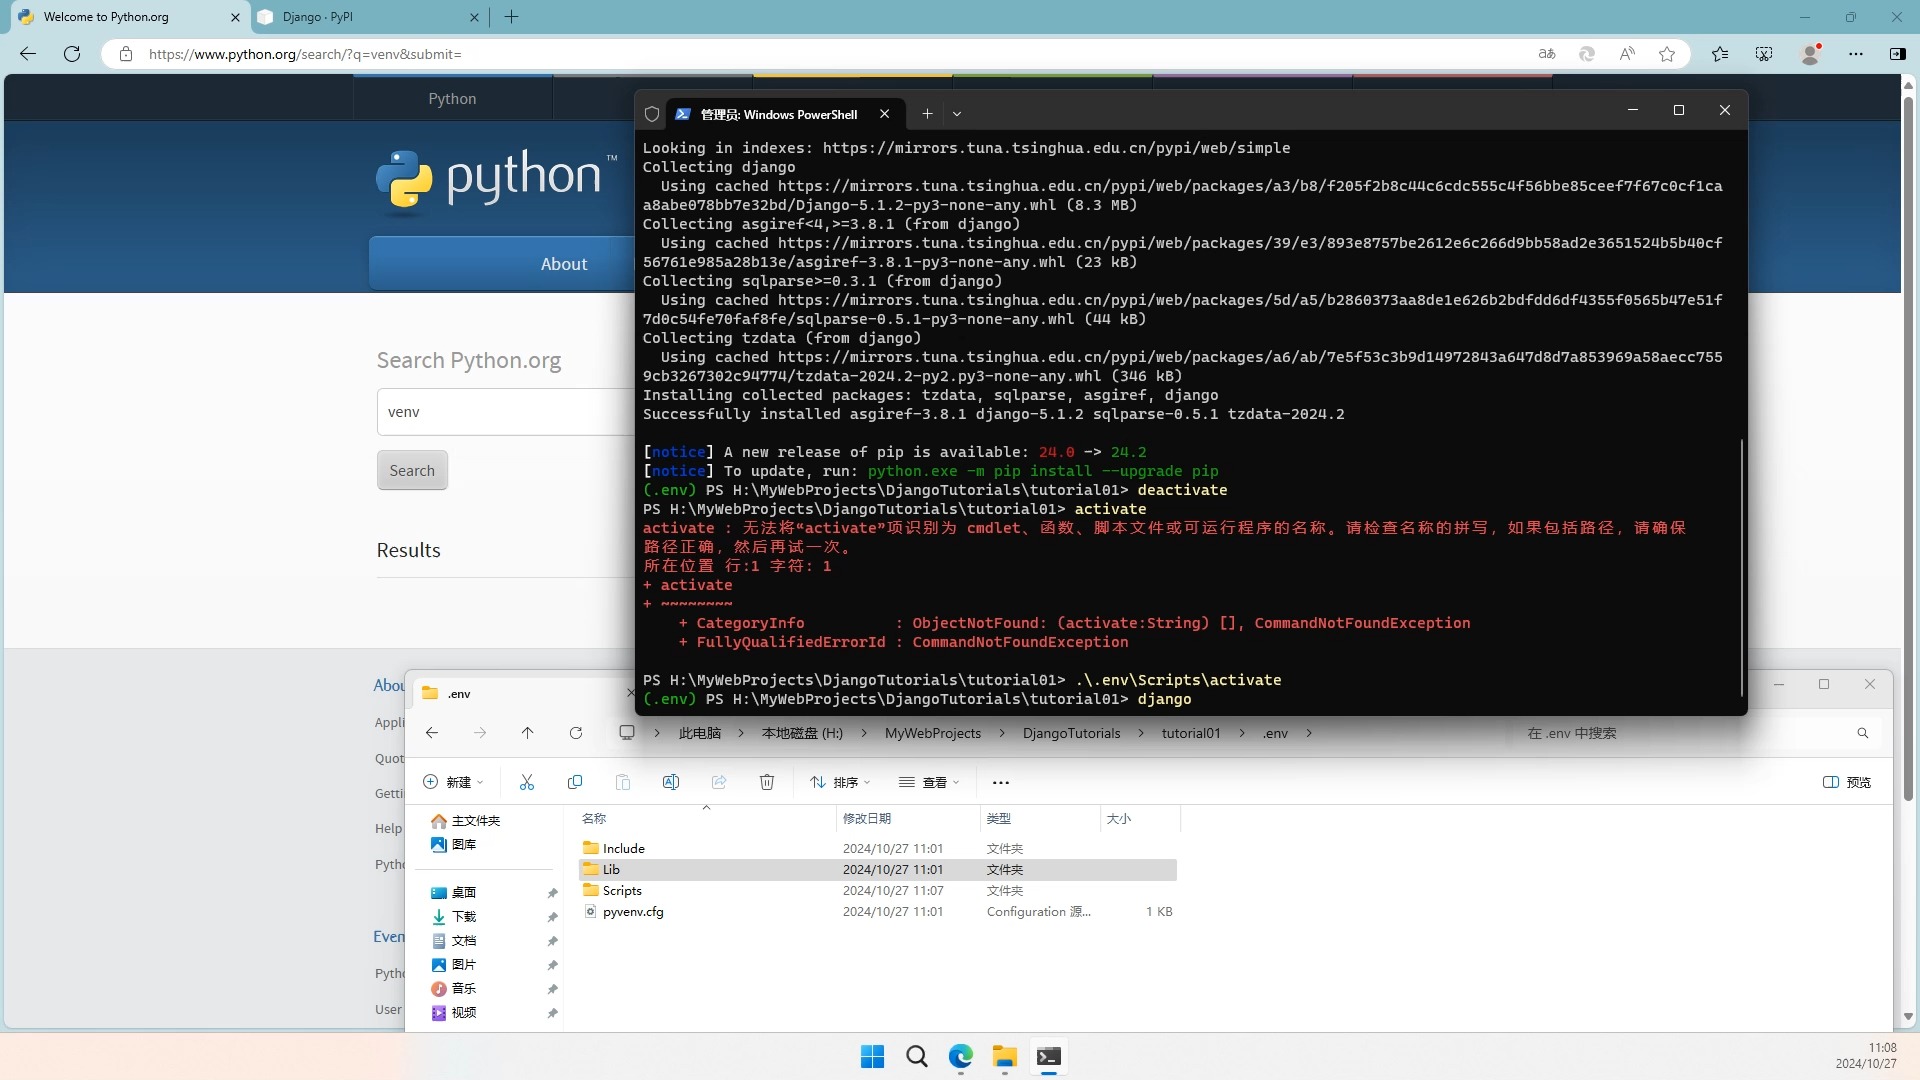Open Gallery in Explorer sidebar

[x=454, y=844]
